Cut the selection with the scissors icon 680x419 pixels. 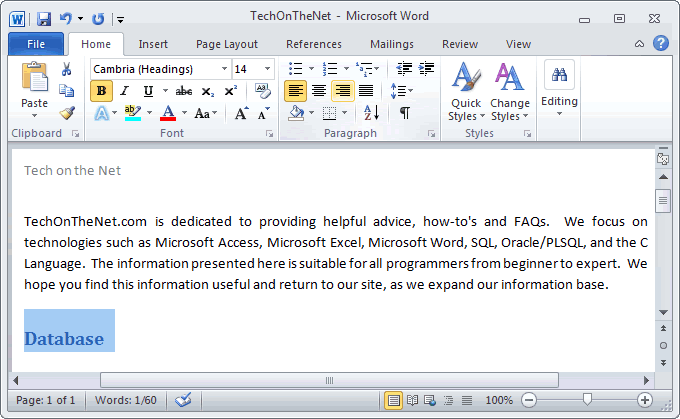click(x=66, y=69)
